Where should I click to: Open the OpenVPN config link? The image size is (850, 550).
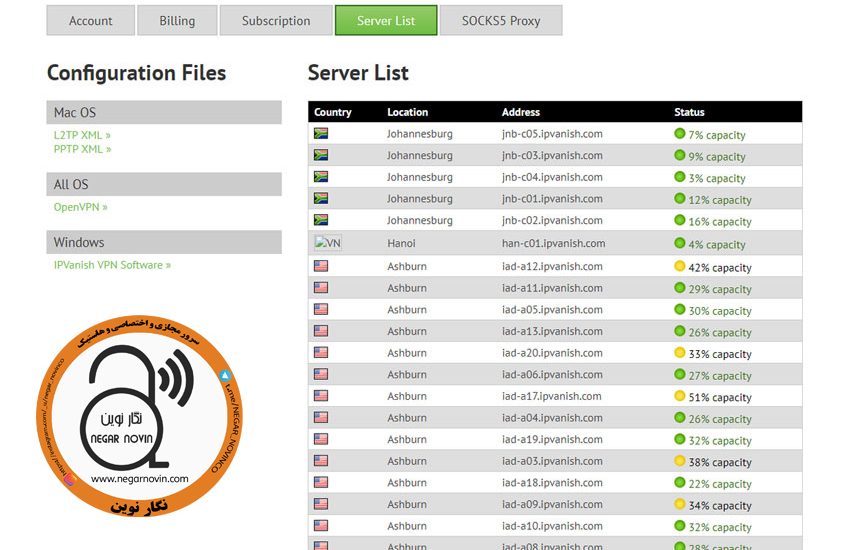[80, 207]
